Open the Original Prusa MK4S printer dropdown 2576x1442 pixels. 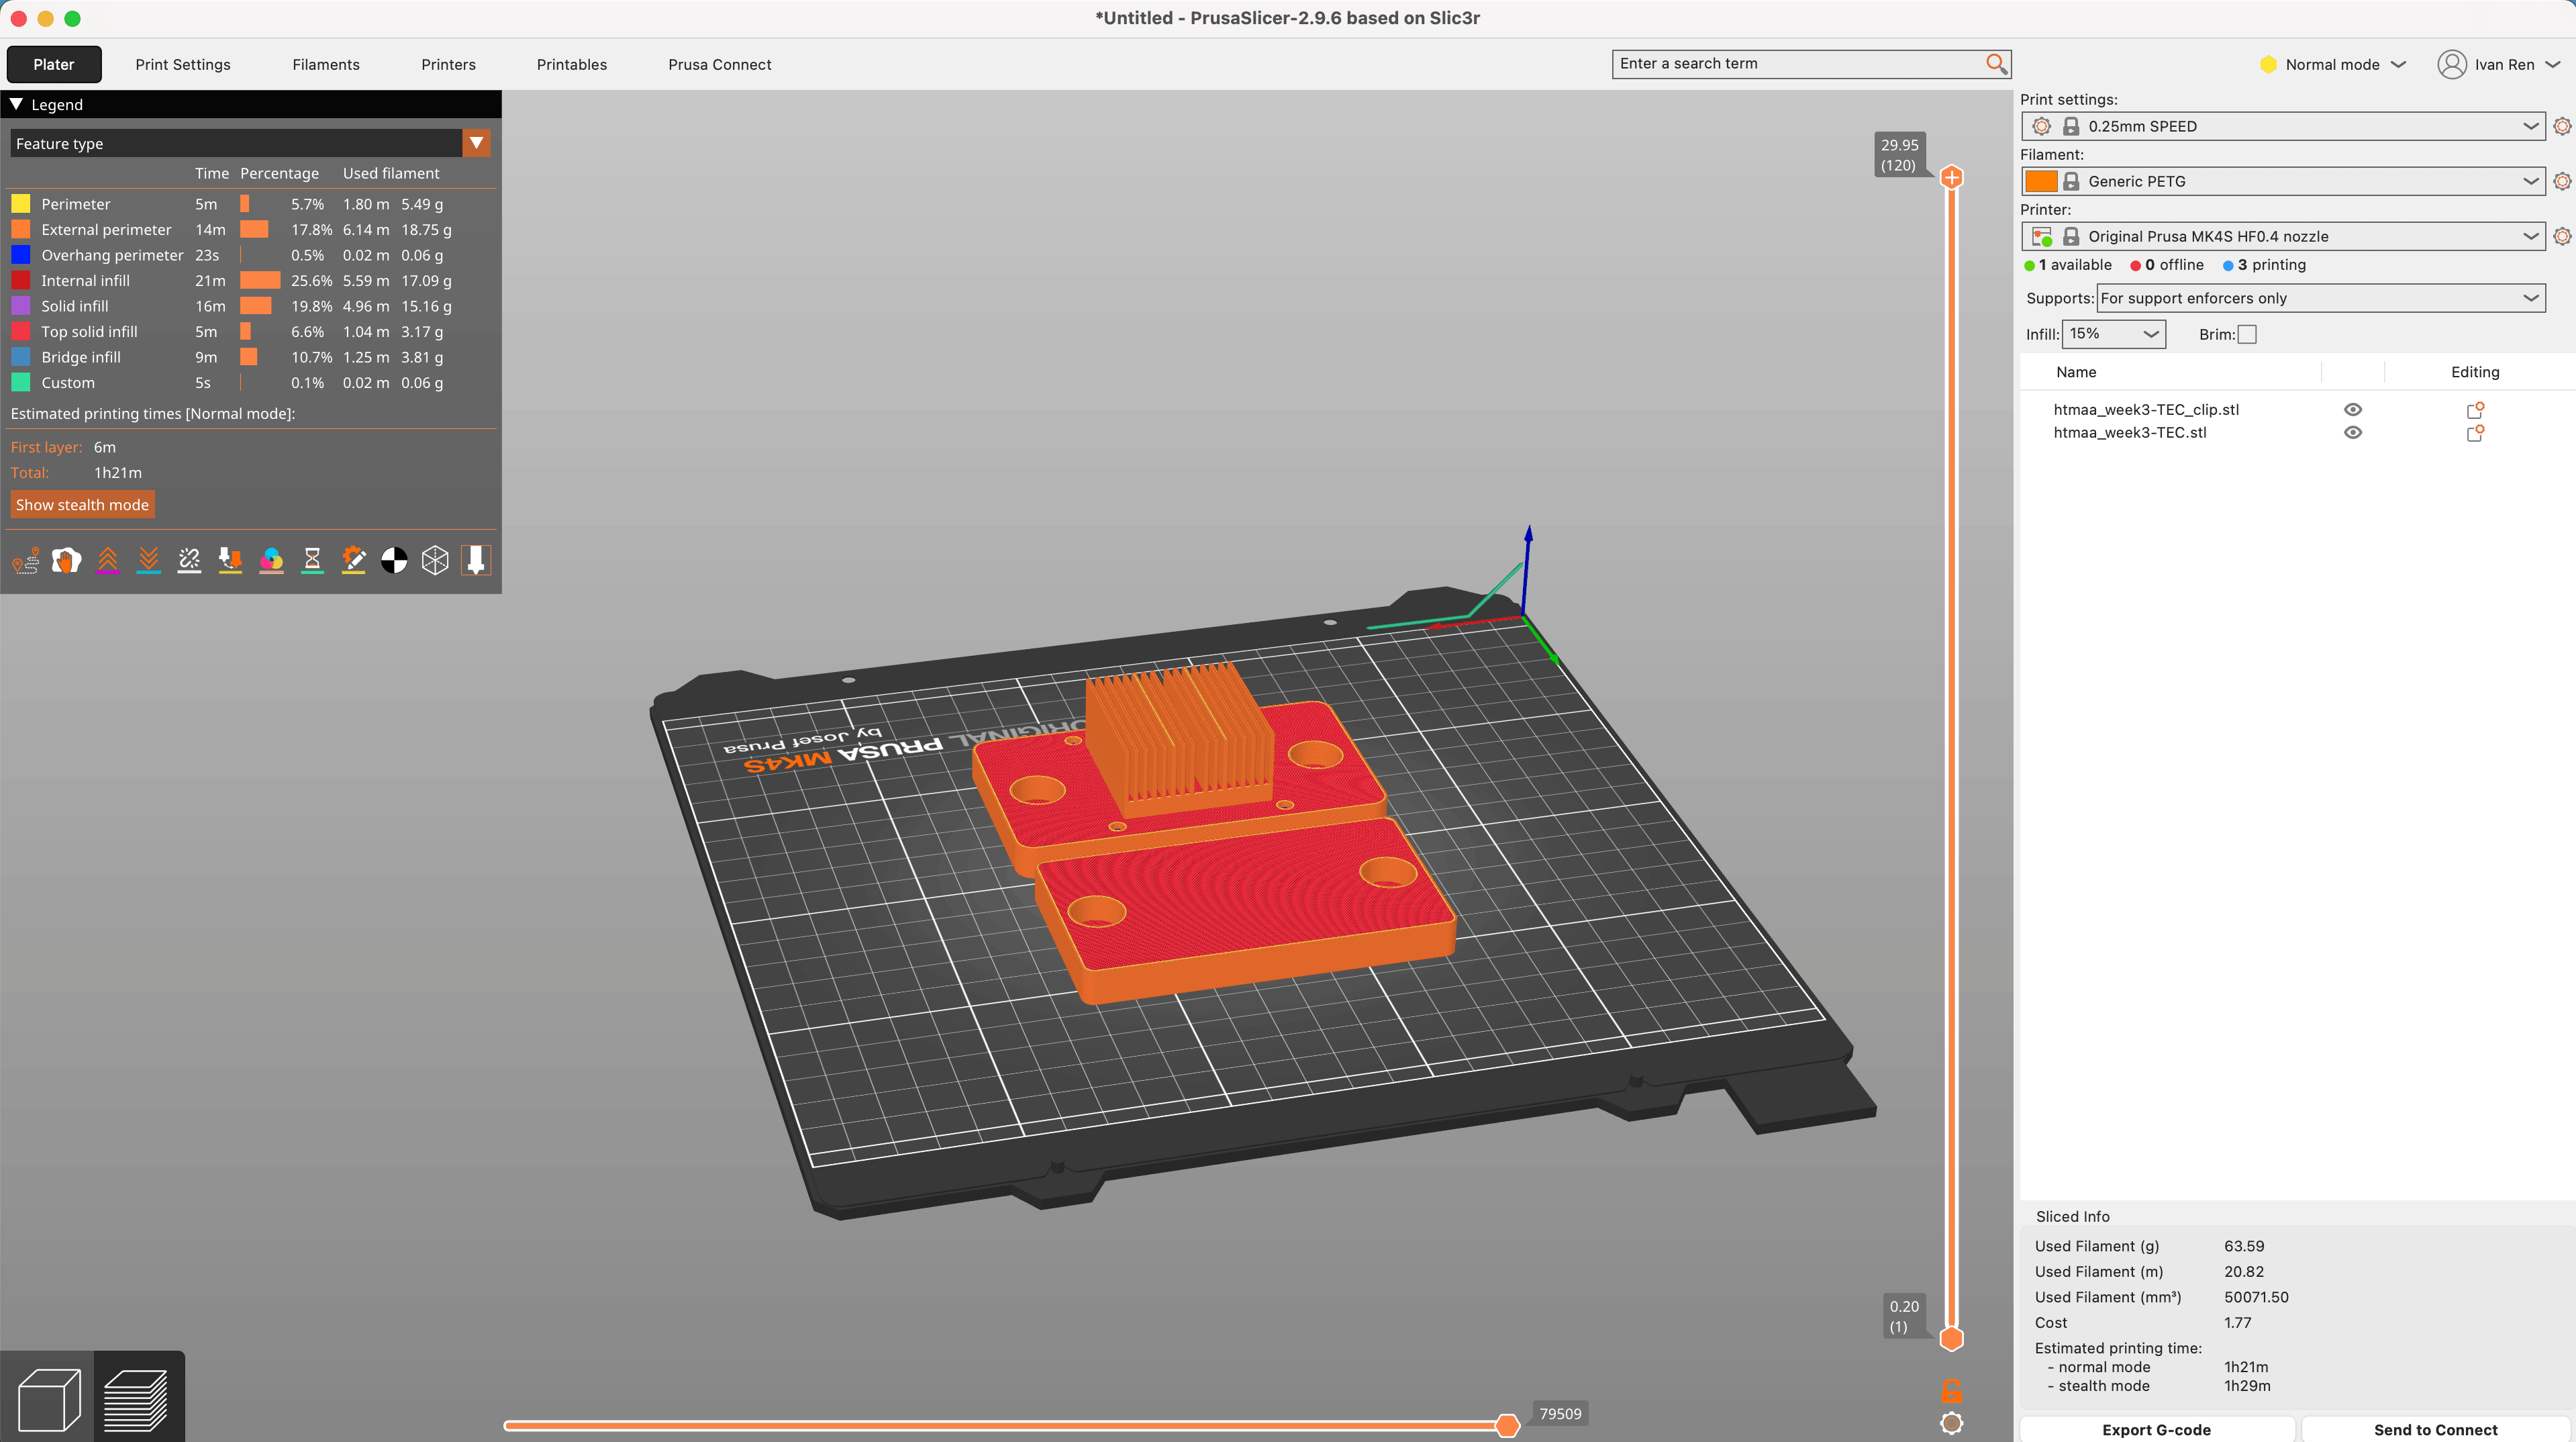point(2283,236)
